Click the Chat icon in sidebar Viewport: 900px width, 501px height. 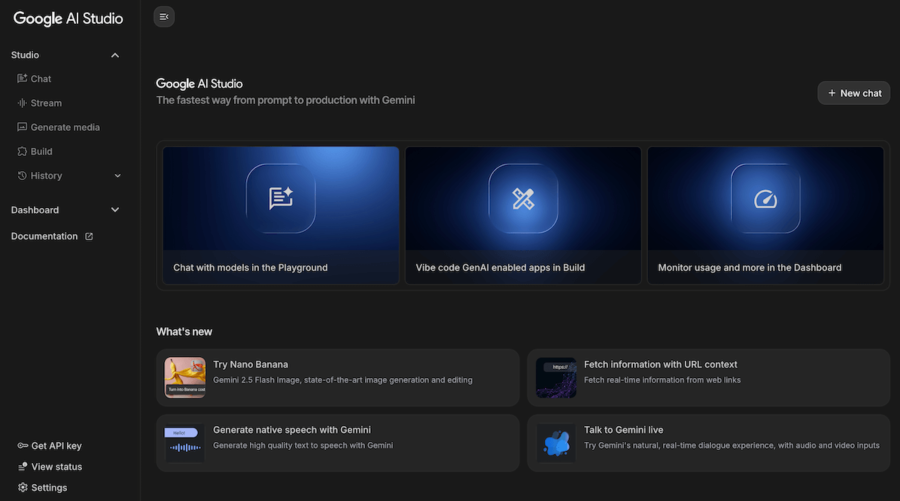tap(22, 79)
